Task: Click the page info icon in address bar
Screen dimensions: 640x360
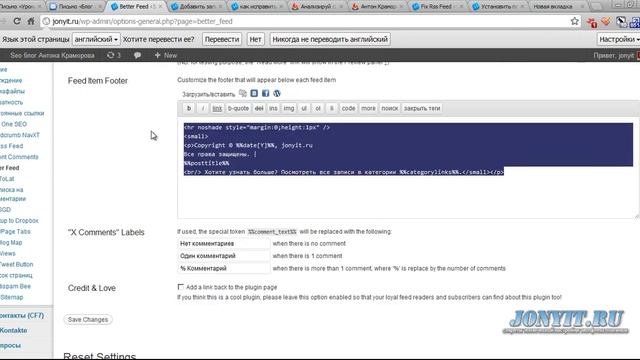Action: tap(46, 21)
